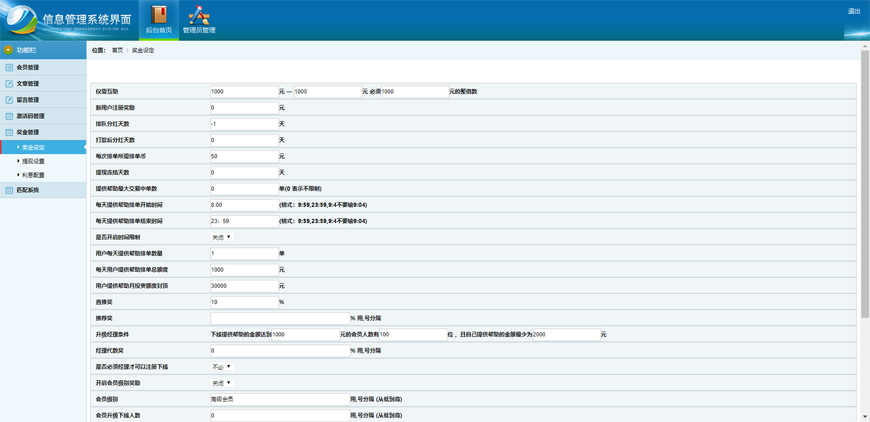The width and height of the screenshot is (870, 422).
Task: Select 提现设置 in the sidebar submenu
Action: (x=33, y=161)
